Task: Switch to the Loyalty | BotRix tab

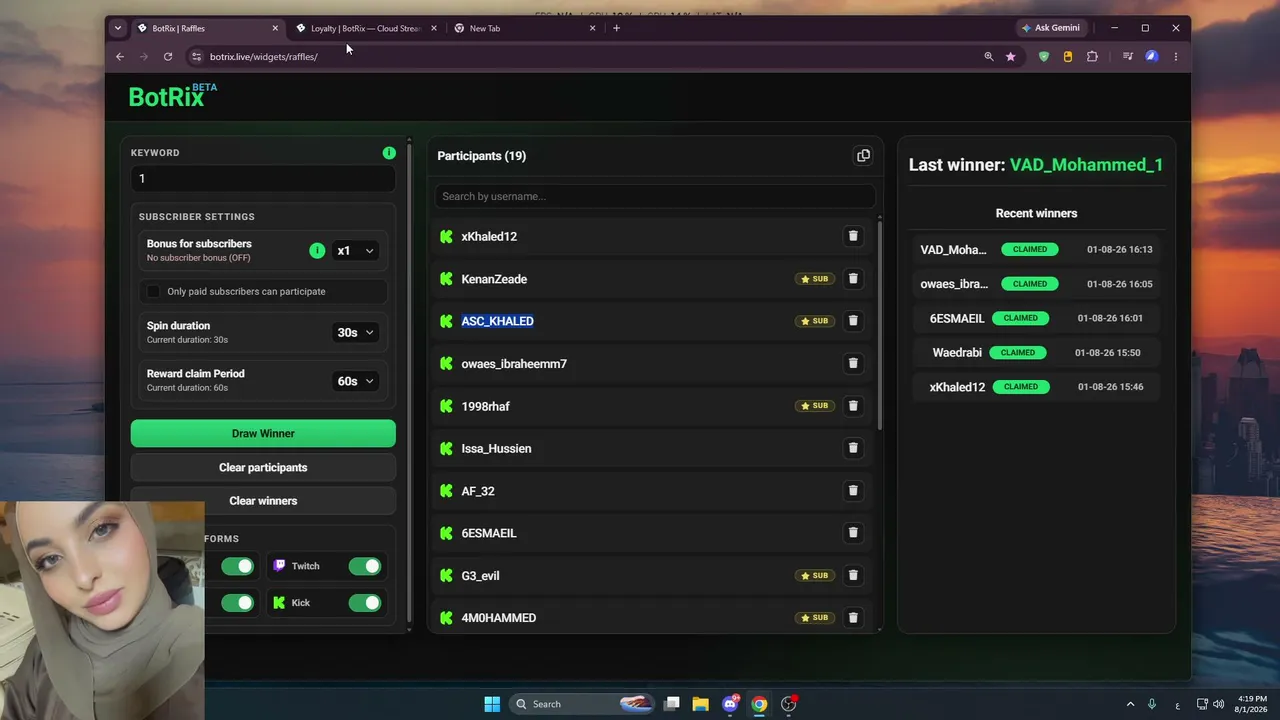Action: [x=366, y=28]
